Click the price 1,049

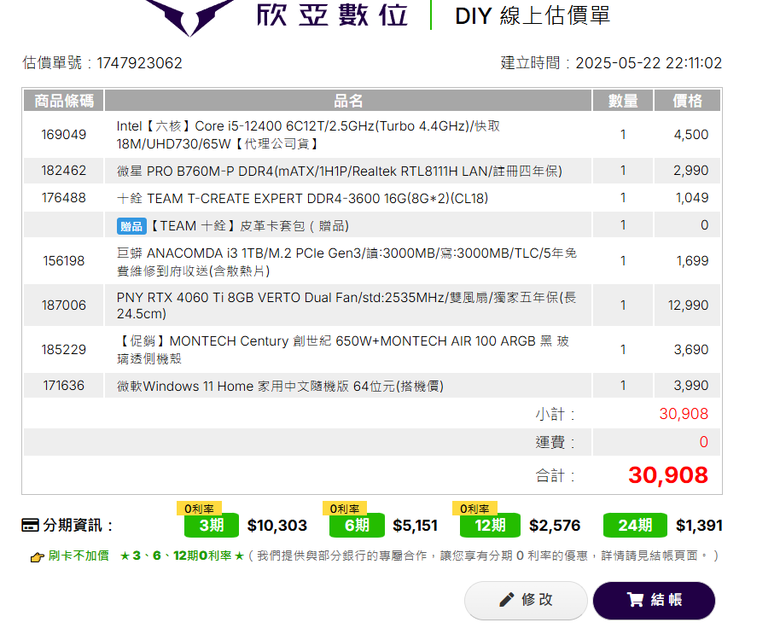[x=692, y=198]
